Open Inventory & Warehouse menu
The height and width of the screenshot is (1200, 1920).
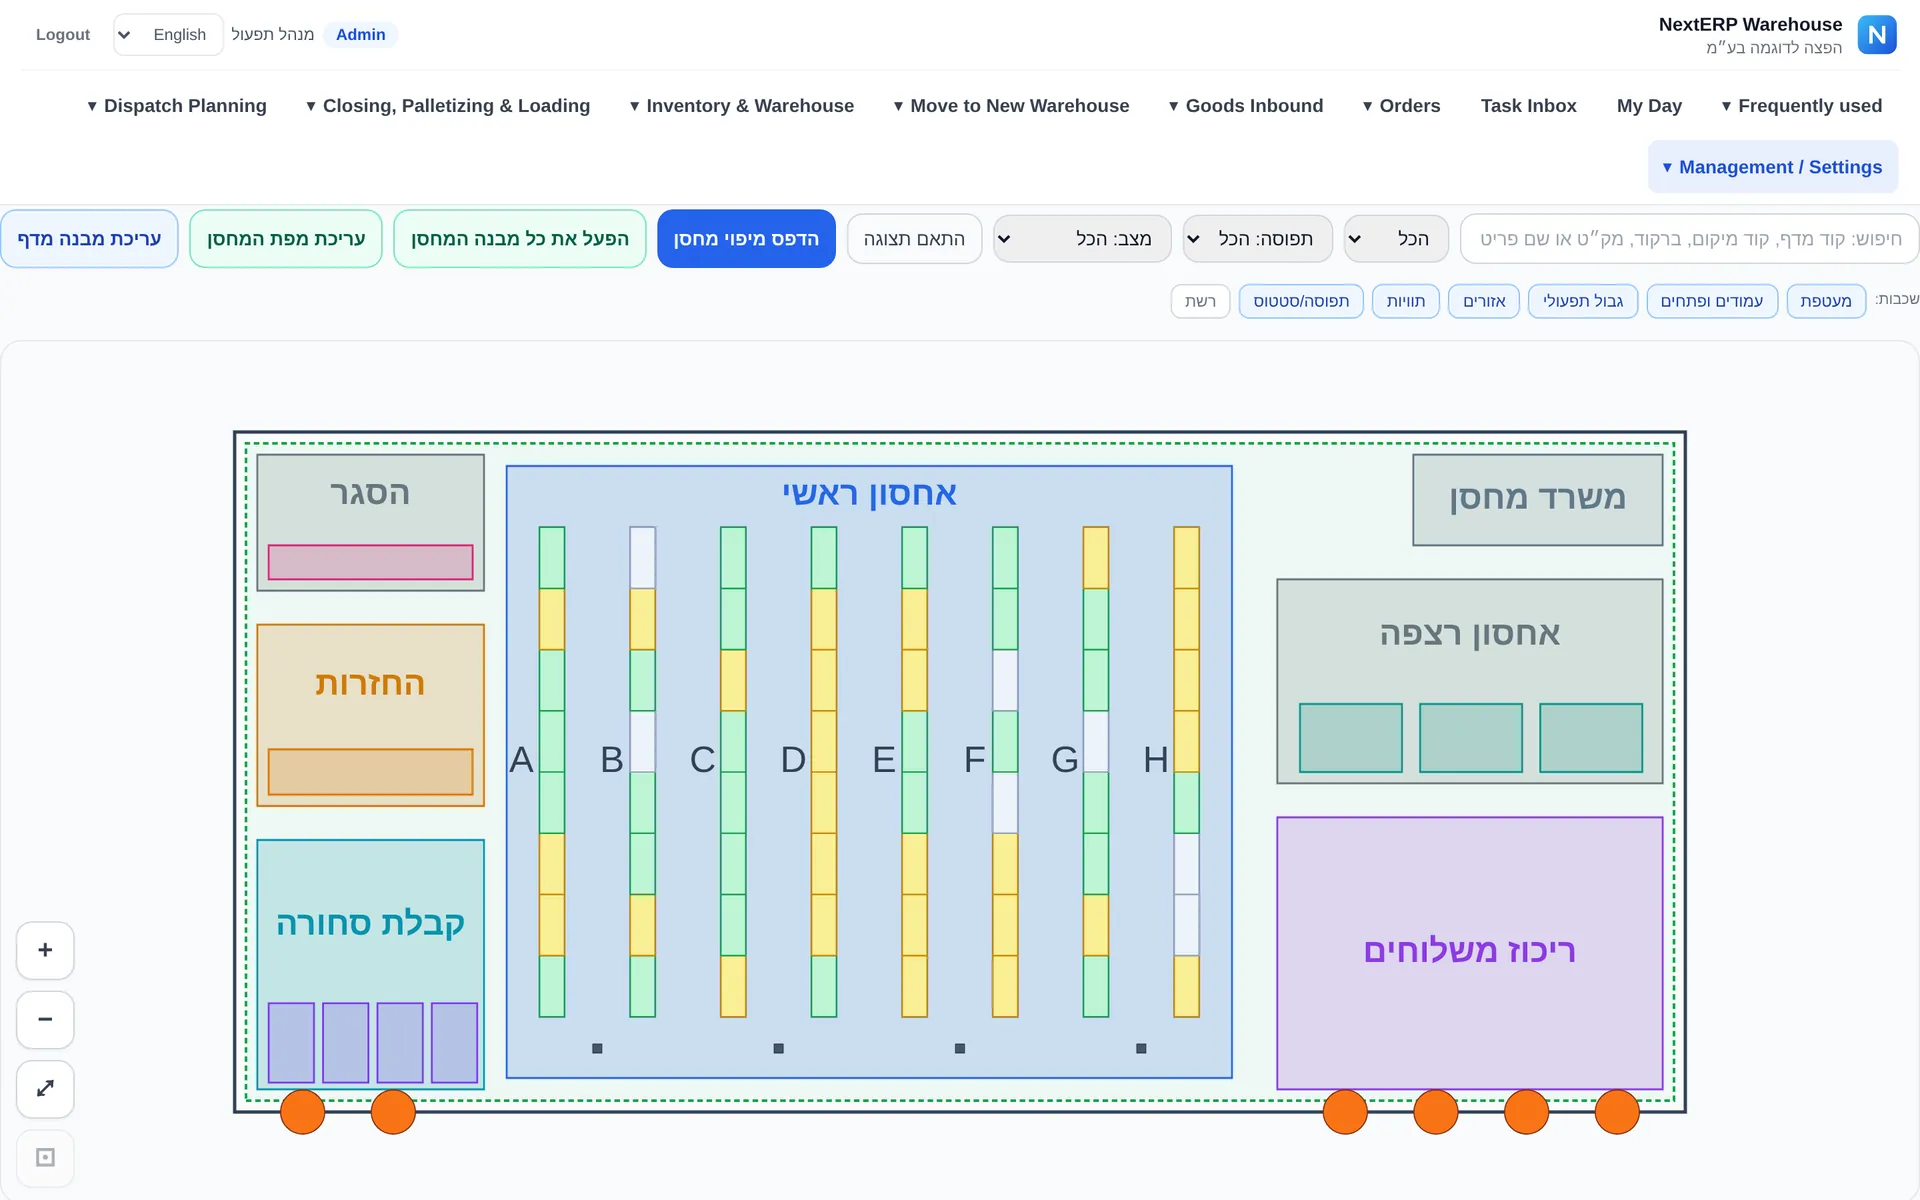(x=741, y=106)
